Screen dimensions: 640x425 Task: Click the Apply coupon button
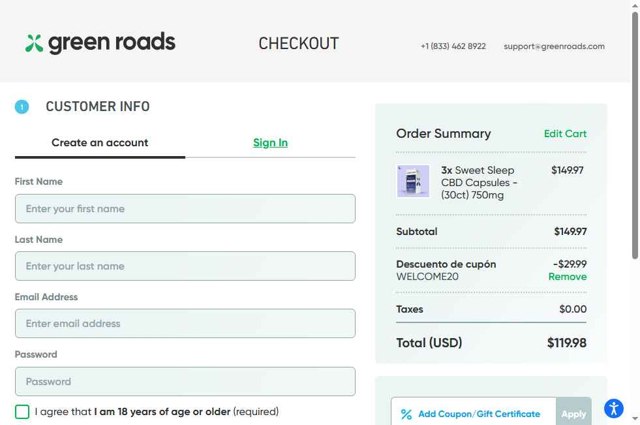573,414
